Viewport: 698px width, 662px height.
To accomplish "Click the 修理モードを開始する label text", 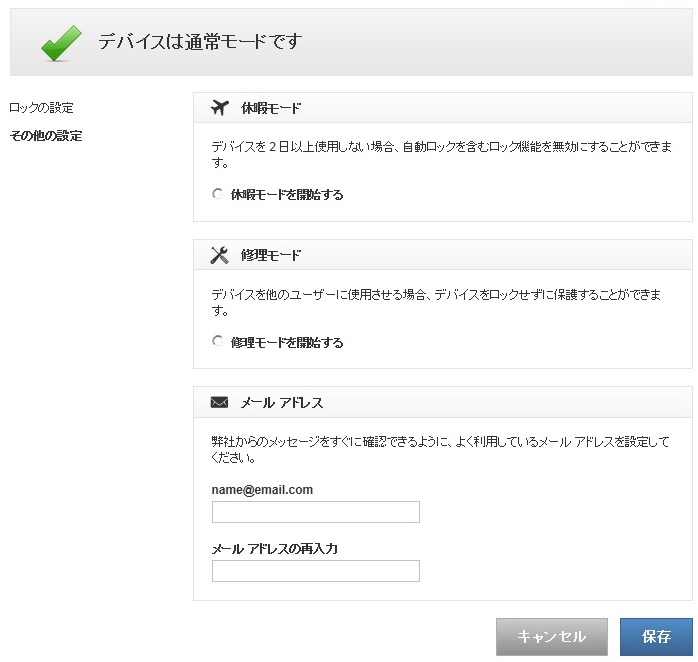I will tap(287, 343).
